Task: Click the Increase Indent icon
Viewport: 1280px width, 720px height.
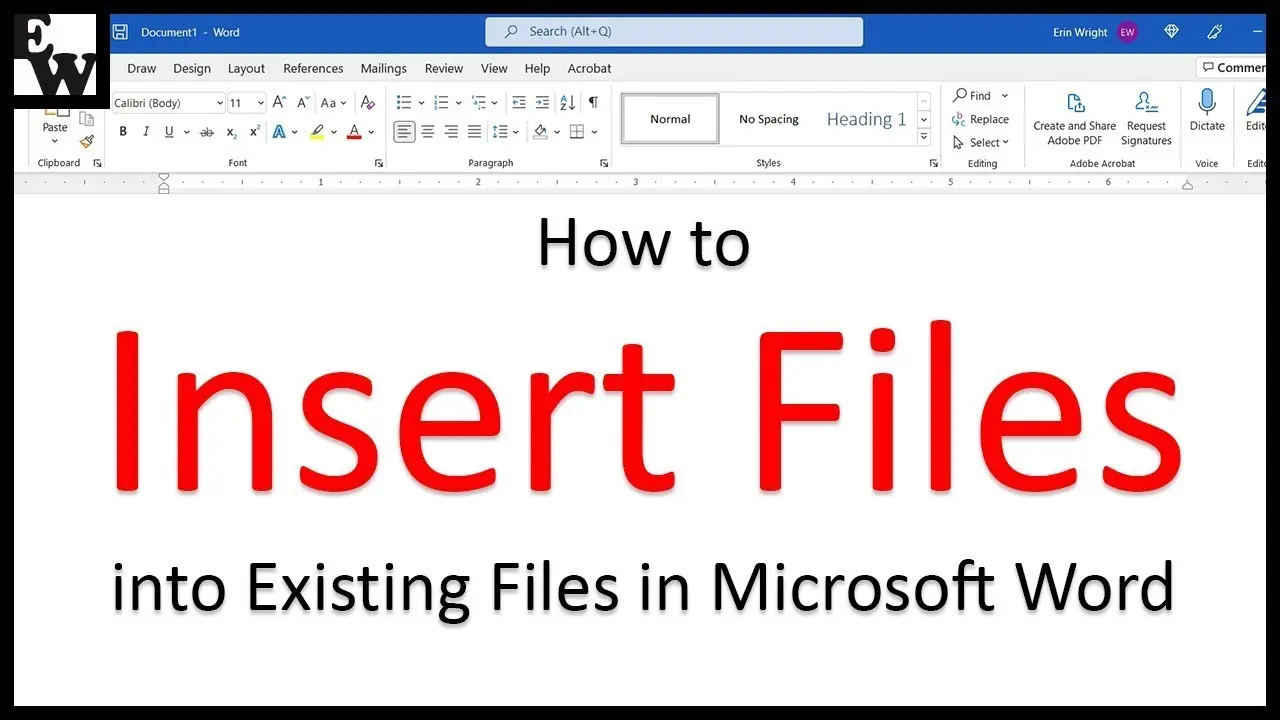Action: (542, 102)
